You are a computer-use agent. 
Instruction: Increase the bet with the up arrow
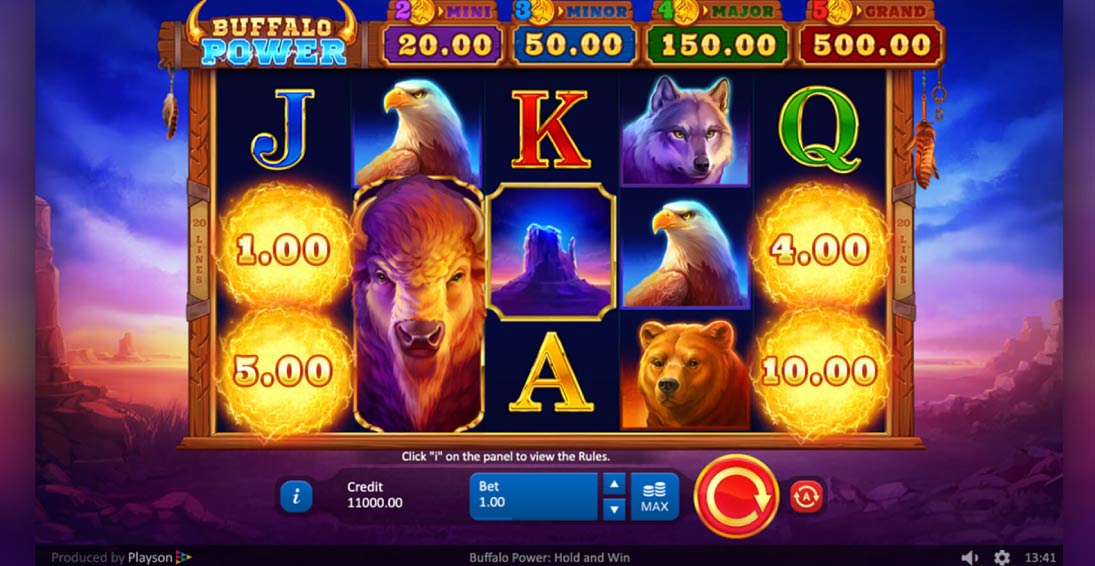(613, 484)
